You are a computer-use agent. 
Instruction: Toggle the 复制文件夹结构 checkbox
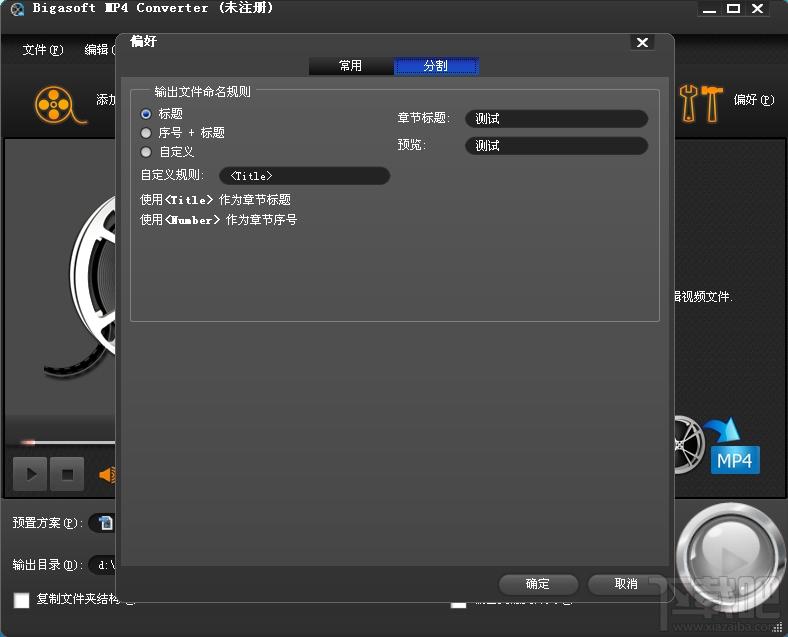coord(22,600)
